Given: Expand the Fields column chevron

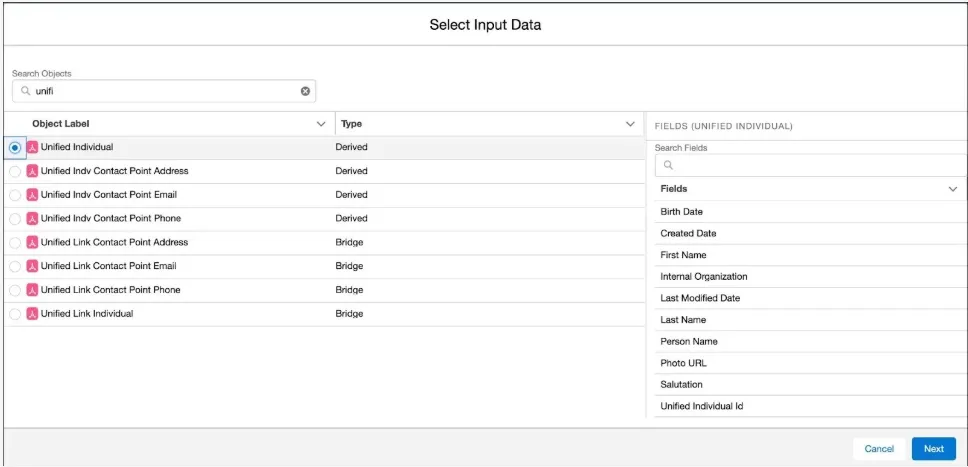Looking at the screenshot, I should [x=952, y=188].
